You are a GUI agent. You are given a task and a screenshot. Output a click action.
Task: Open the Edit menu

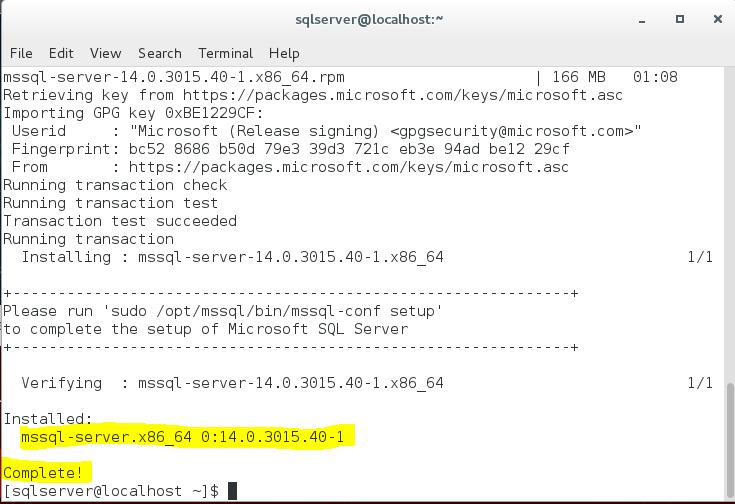61,53
